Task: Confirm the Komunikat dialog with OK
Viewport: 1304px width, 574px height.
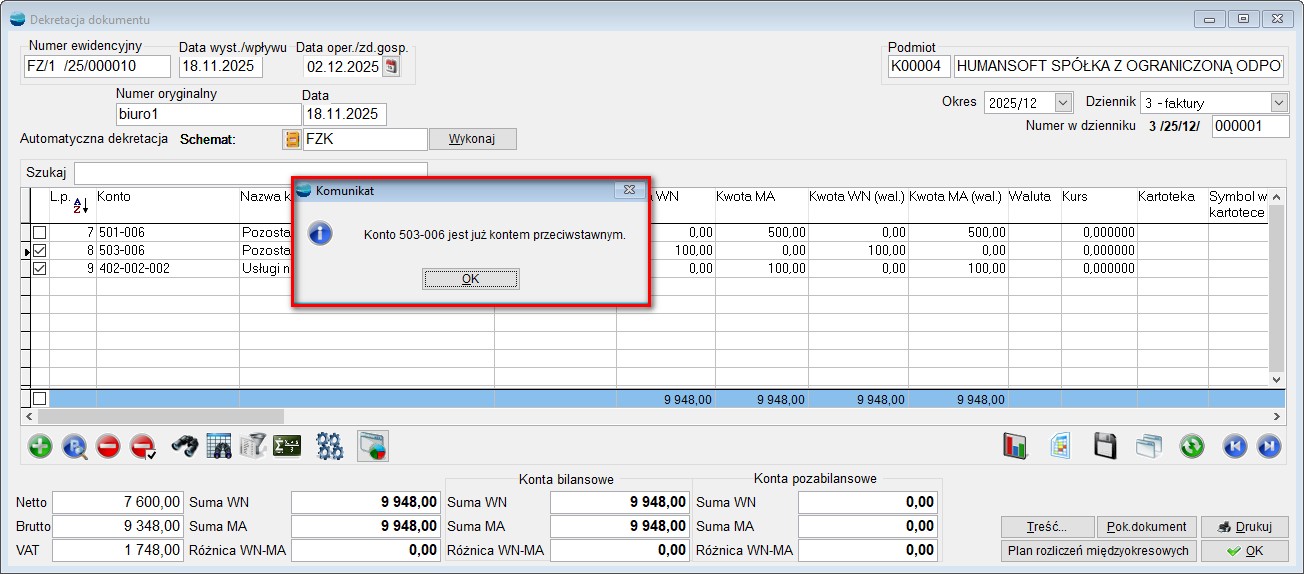Action: click(470, 279)
